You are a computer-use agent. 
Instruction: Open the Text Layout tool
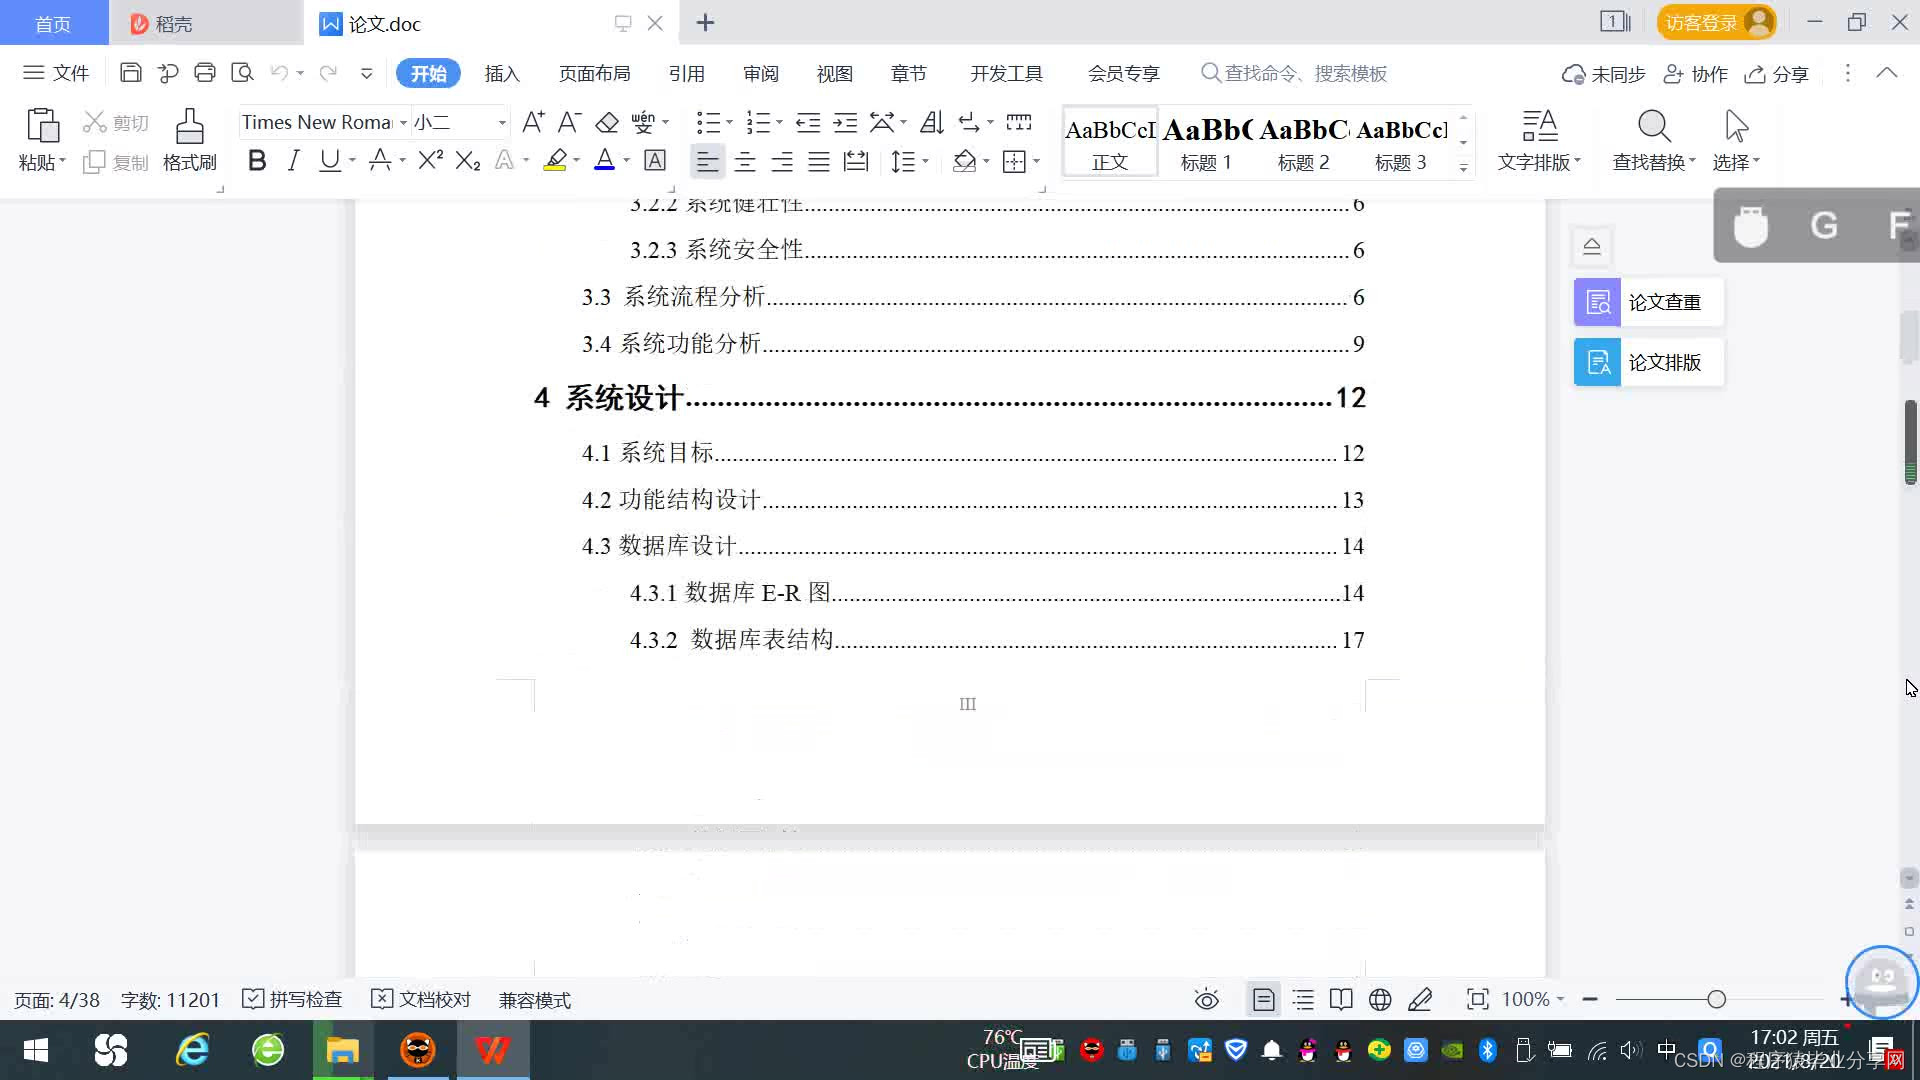(x=1539, y=140)
